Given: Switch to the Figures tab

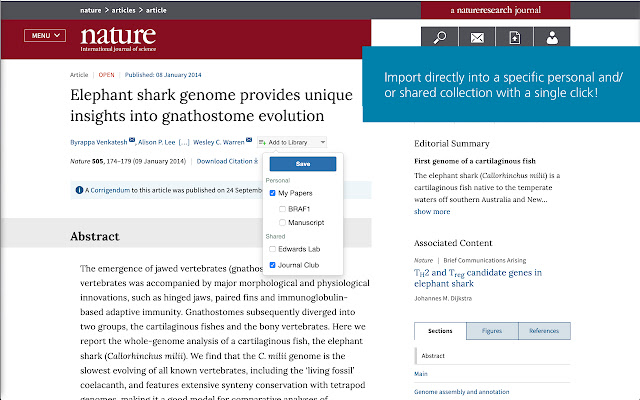Looking at the screenshot, I should [491, 330].
